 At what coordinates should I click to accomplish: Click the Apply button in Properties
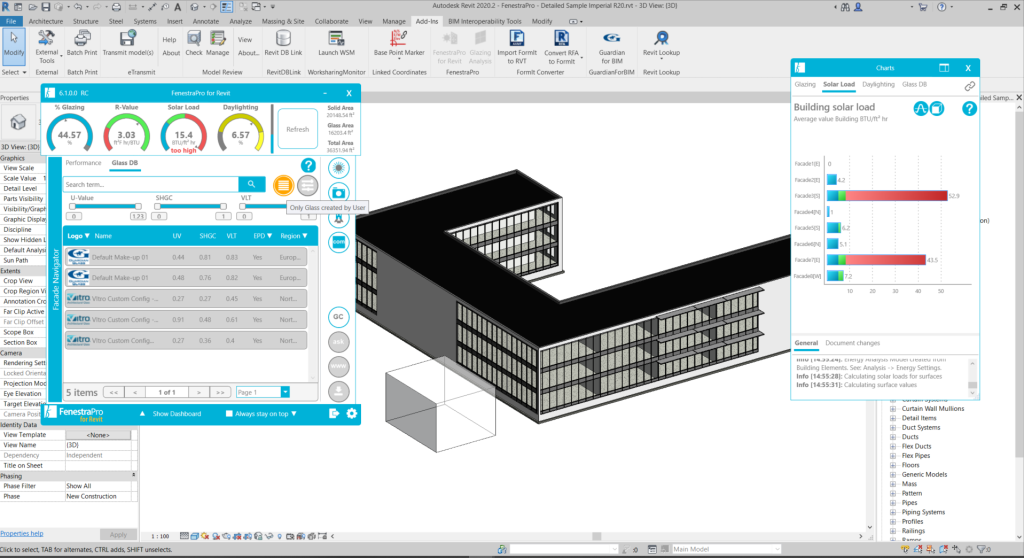(x=118, y=534)
